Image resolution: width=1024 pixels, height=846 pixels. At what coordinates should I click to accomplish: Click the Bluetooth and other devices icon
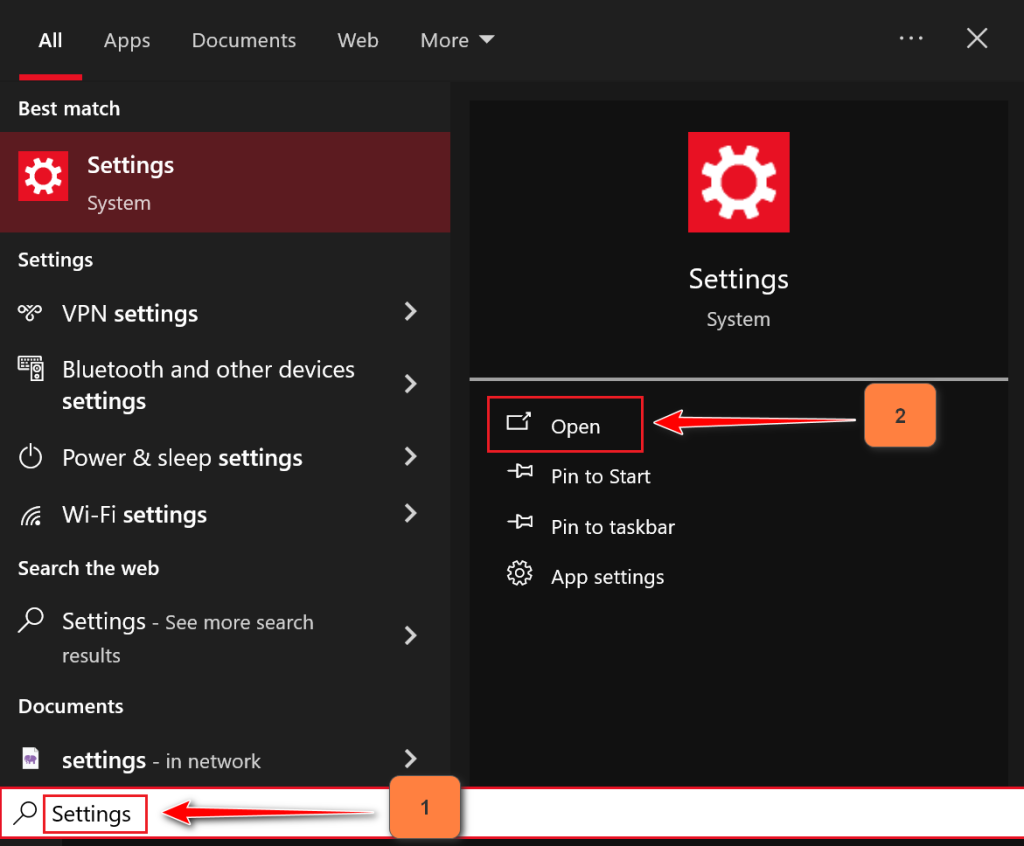click(31, 368)
